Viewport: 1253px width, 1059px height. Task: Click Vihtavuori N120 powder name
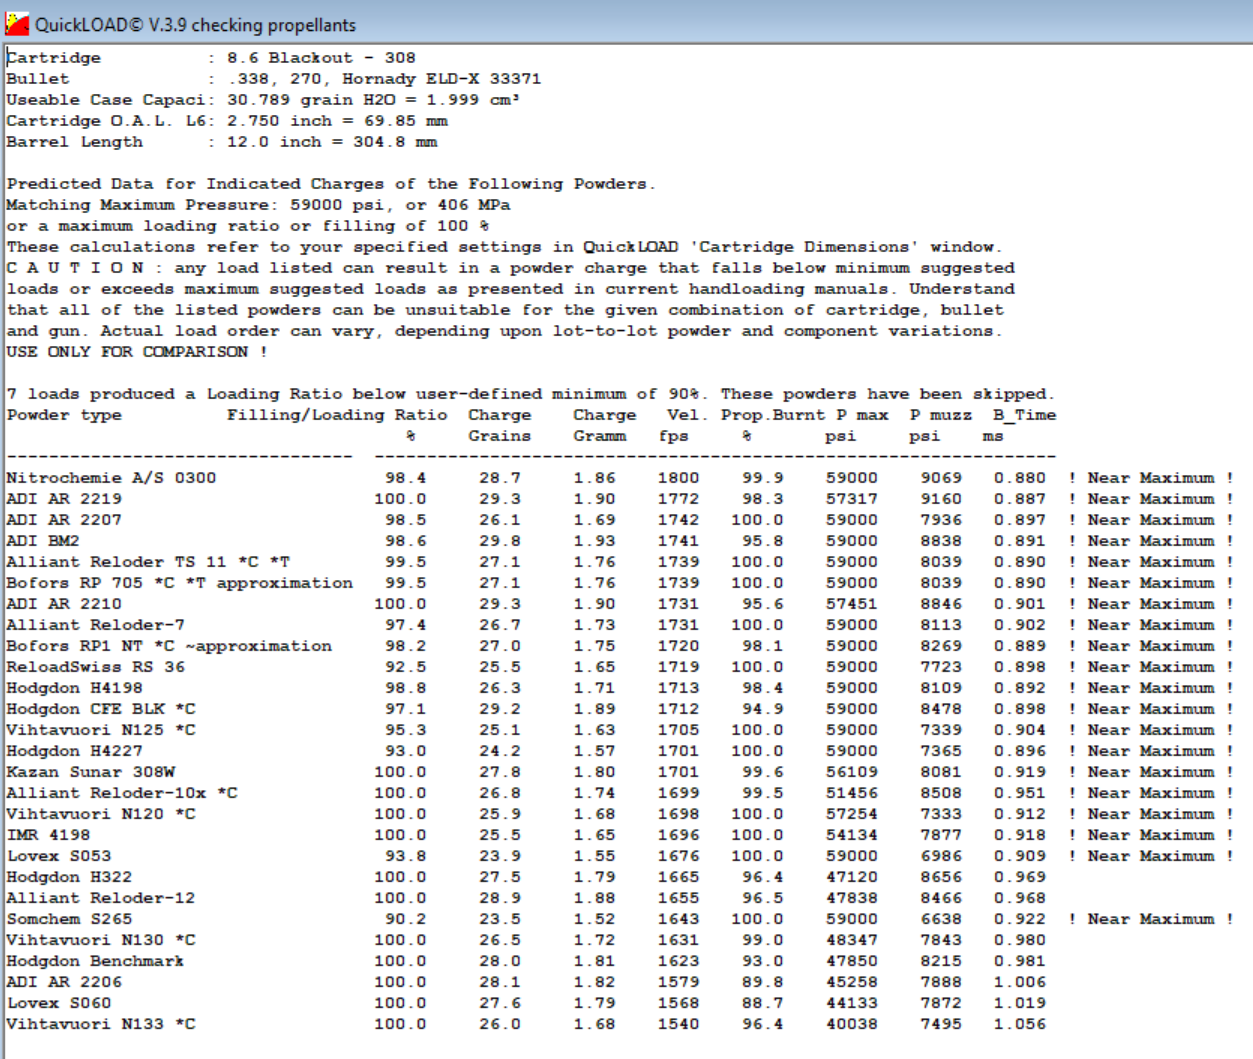click(x=101, y=814)
